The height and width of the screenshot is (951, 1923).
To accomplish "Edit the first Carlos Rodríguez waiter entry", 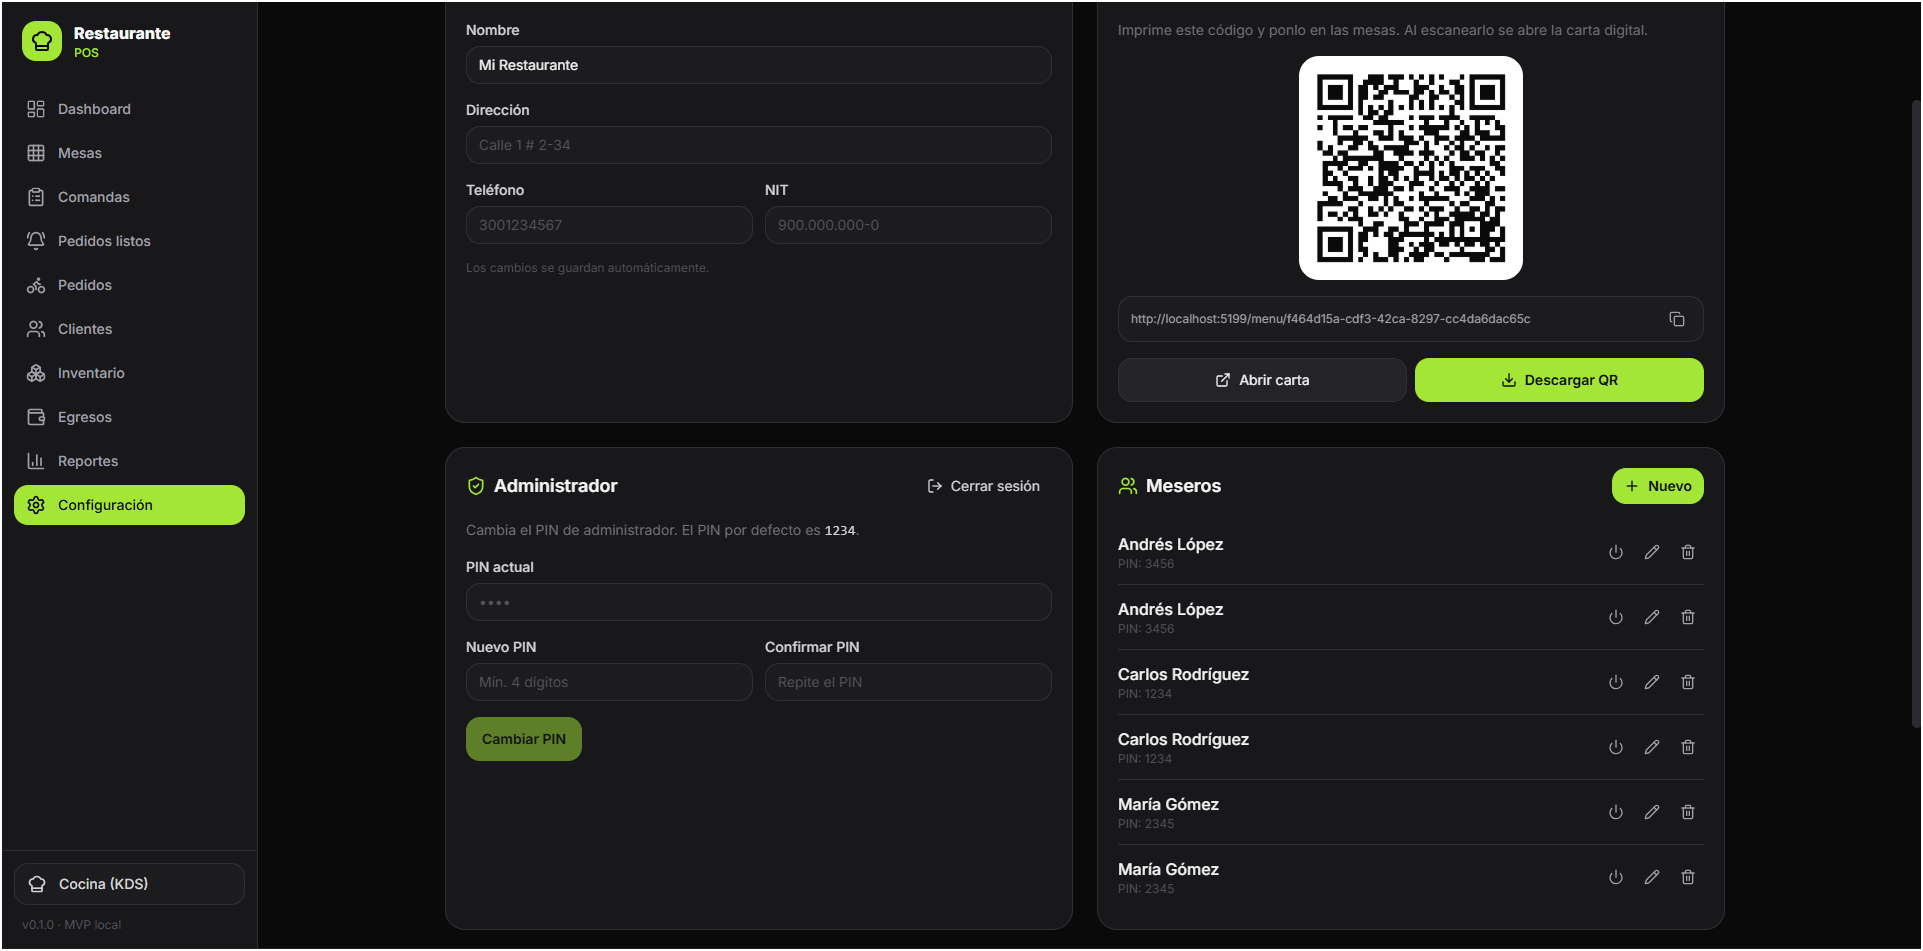I will (x=1652, y=682).
